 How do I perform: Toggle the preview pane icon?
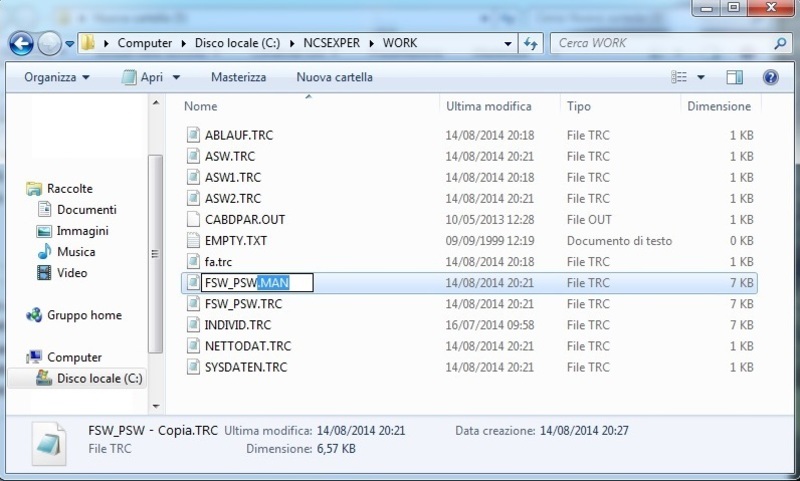(x=735, y=77)
